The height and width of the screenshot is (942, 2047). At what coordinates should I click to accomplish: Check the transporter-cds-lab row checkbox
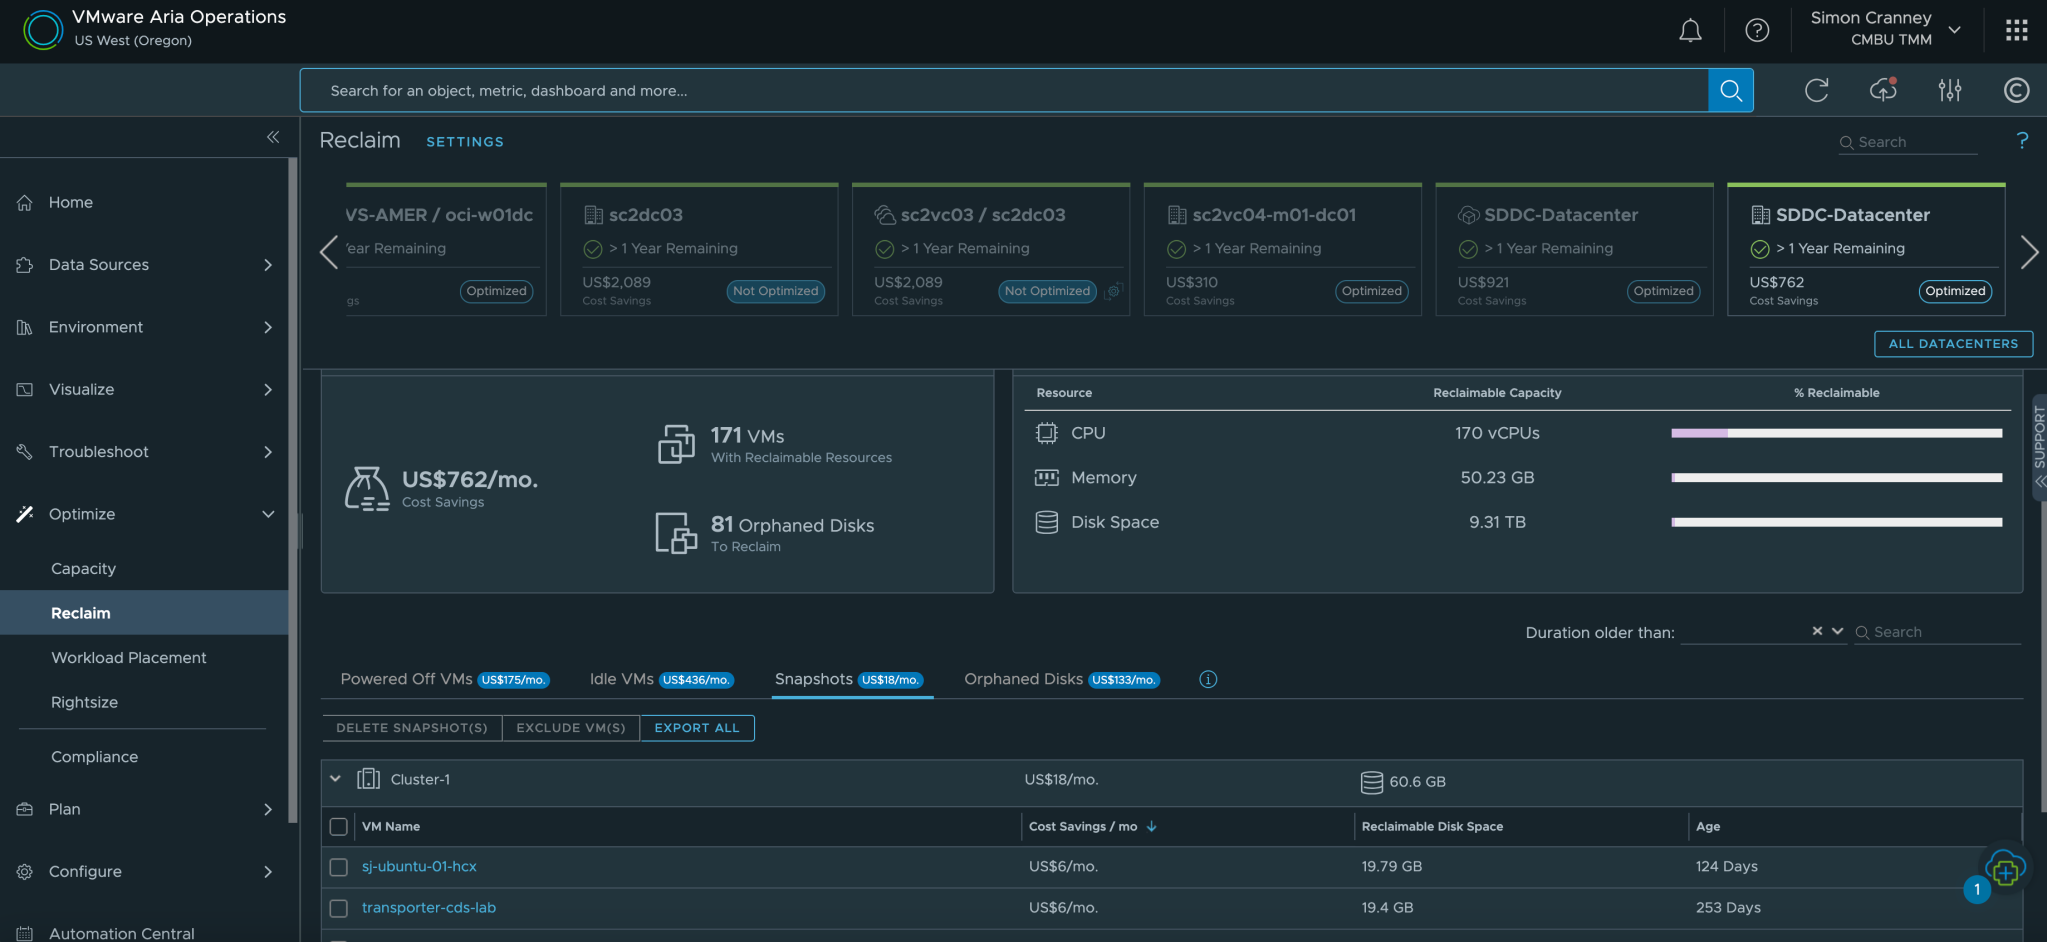pyautogui.click(x=339, y=908)
